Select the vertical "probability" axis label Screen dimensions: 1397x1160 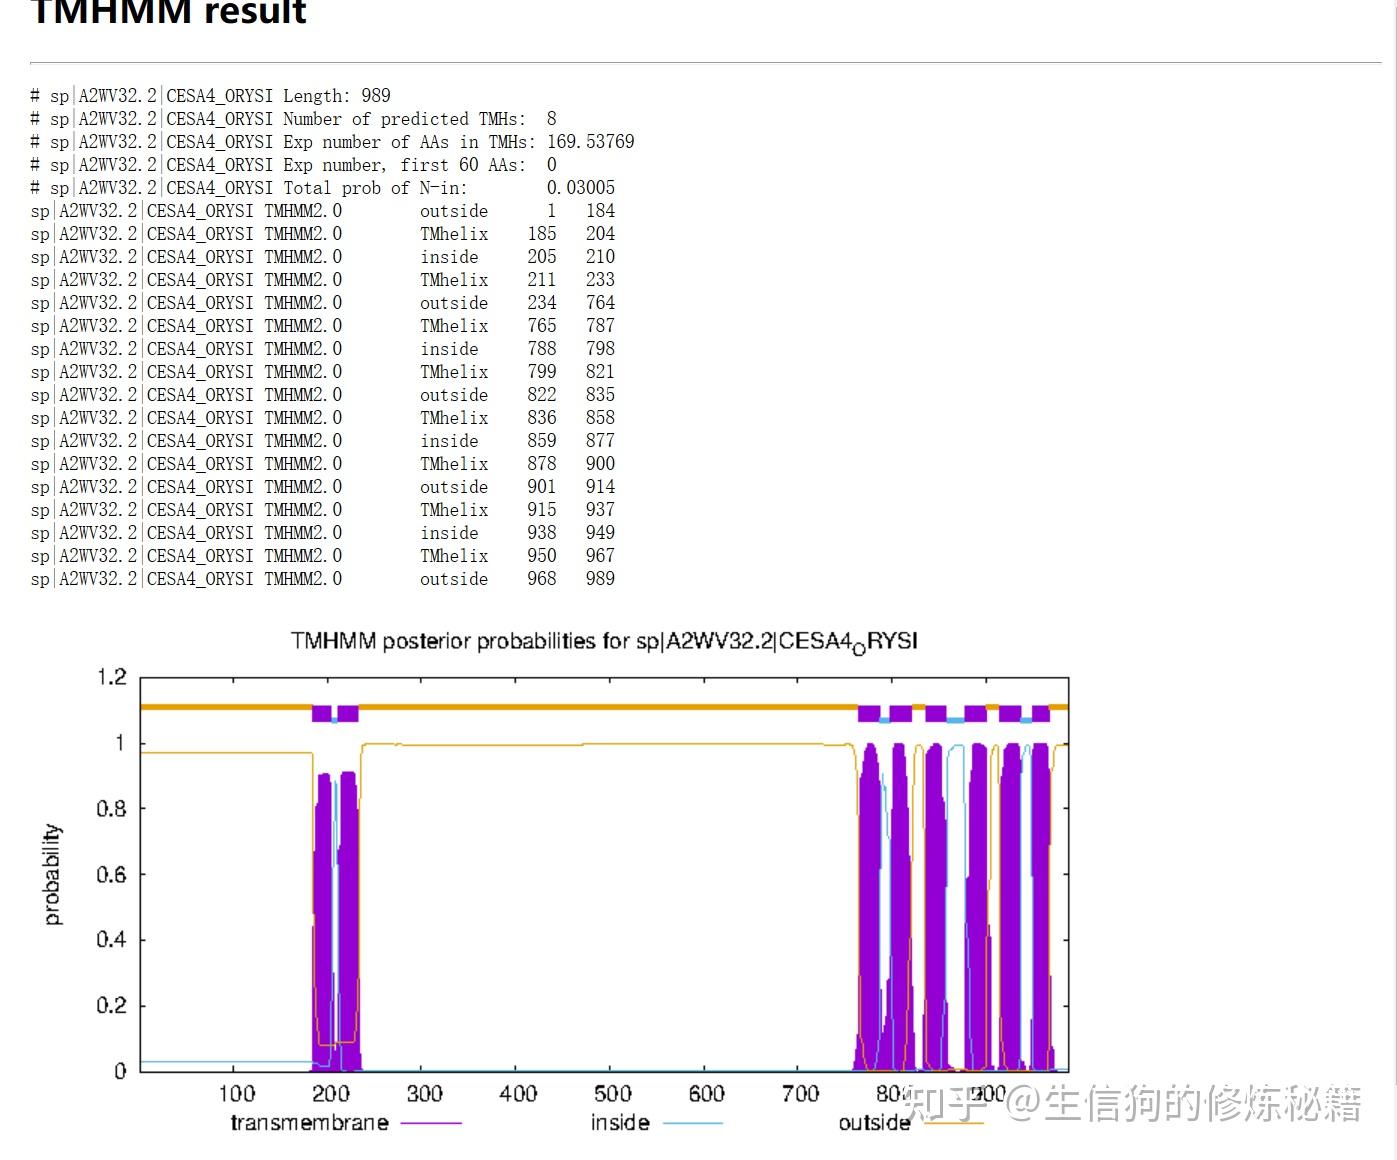pyautogui.click(x=51, y=875)
